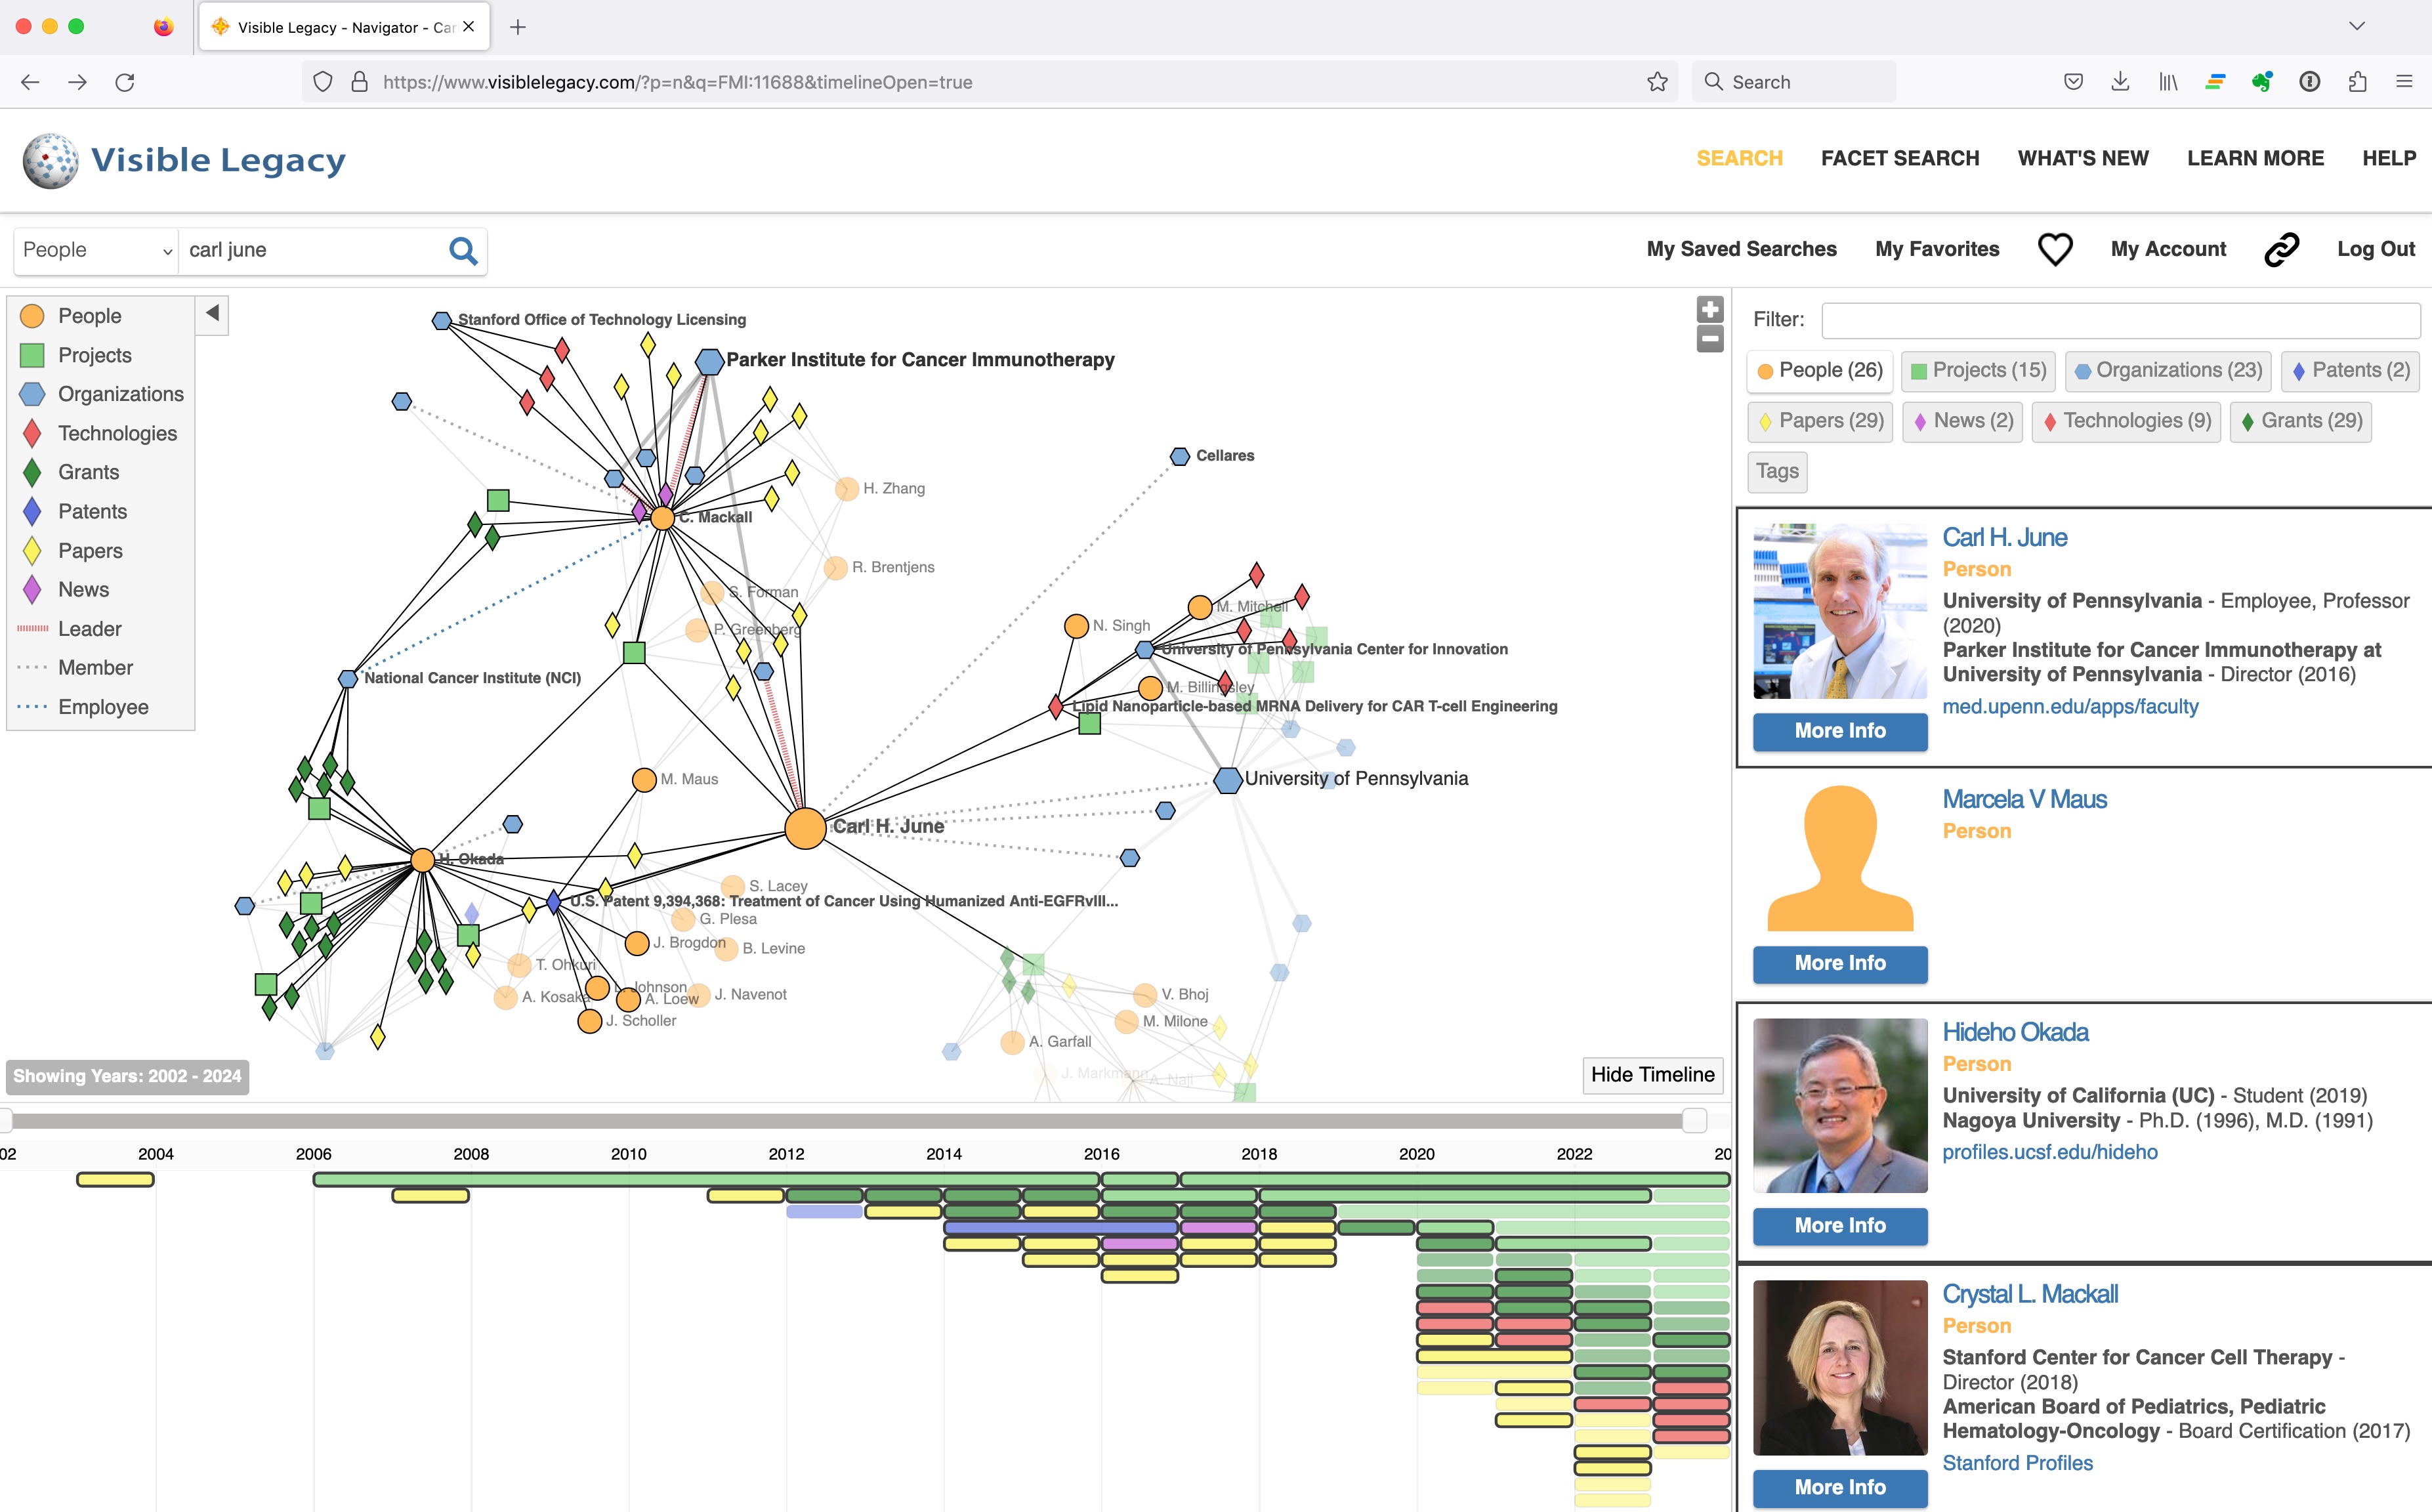
Task: Open HELP in navigation
Action: (x=2389, y=158)
